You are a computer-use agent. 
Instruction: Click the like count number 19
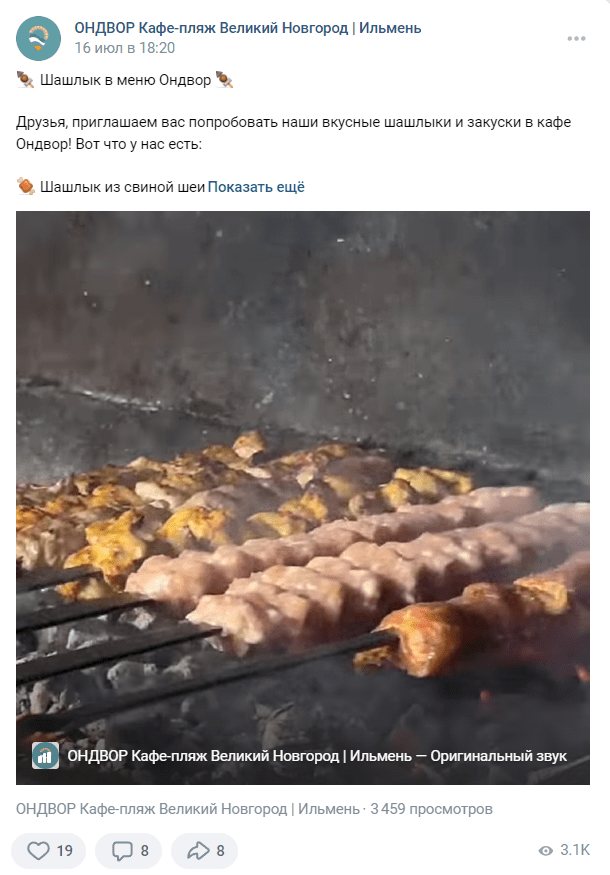click(x=65, y=851)
